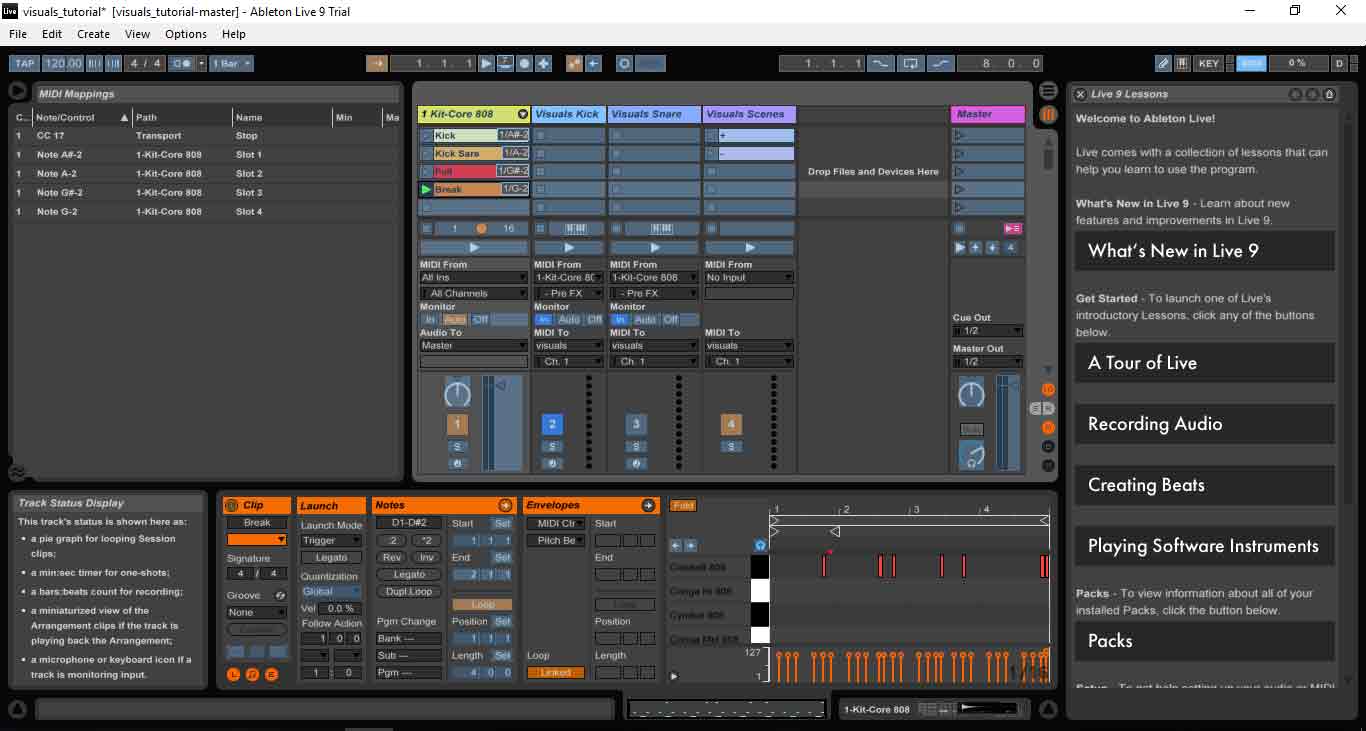1366x731 pixels.
Task: Solo the Visuals Snare track
Action: 636,447
